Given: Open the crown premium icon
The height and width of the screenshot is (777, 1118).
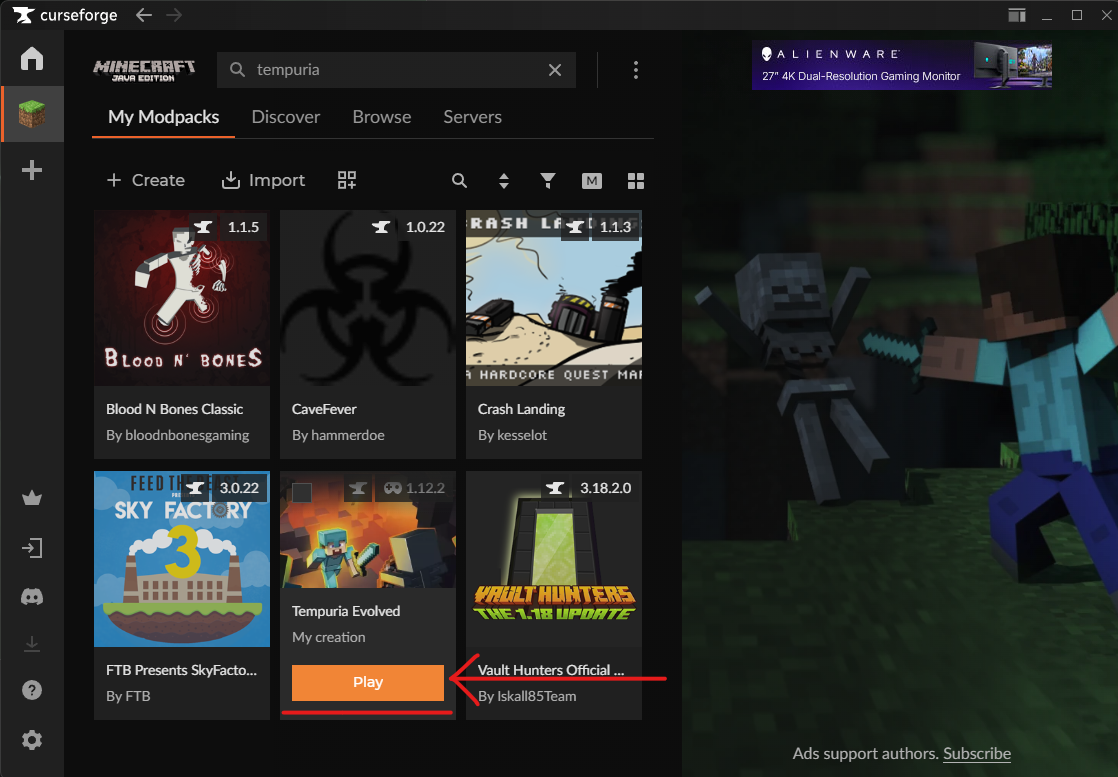Looking at the screenshot, I should tap(31, 498).
